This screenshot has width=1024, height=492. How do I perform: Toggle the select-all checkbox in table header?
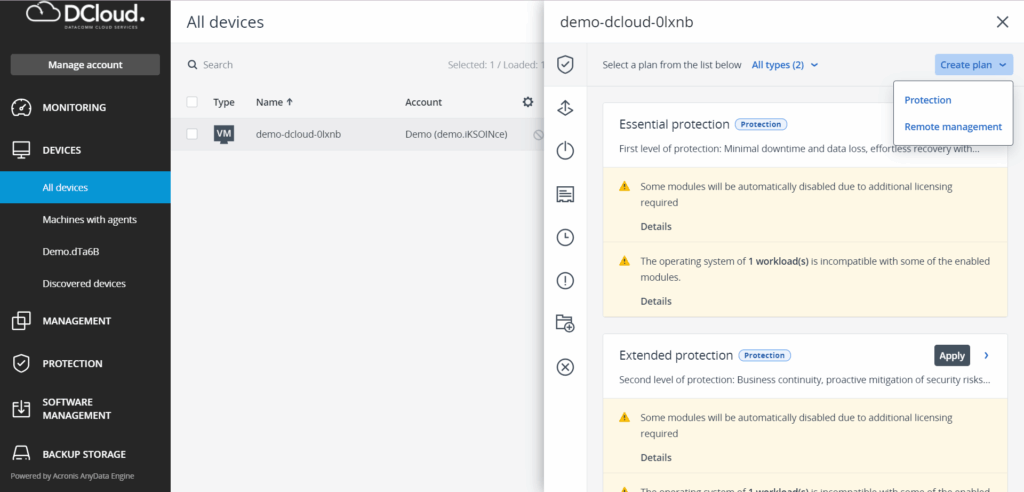click(x=192, y=102)
